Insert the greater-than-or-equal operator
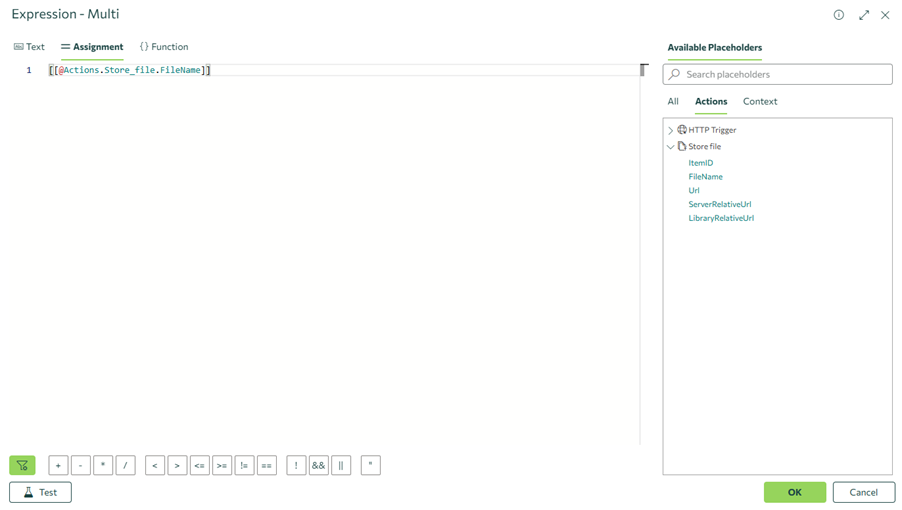Viewport: 902px width, 510px height. (x=222, y=465)
